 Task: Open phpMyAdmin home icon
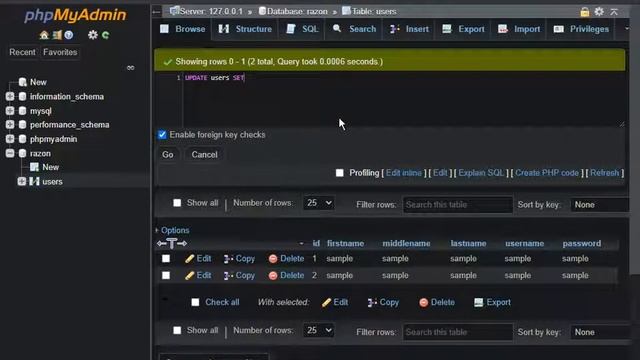(x=44, y=35)
